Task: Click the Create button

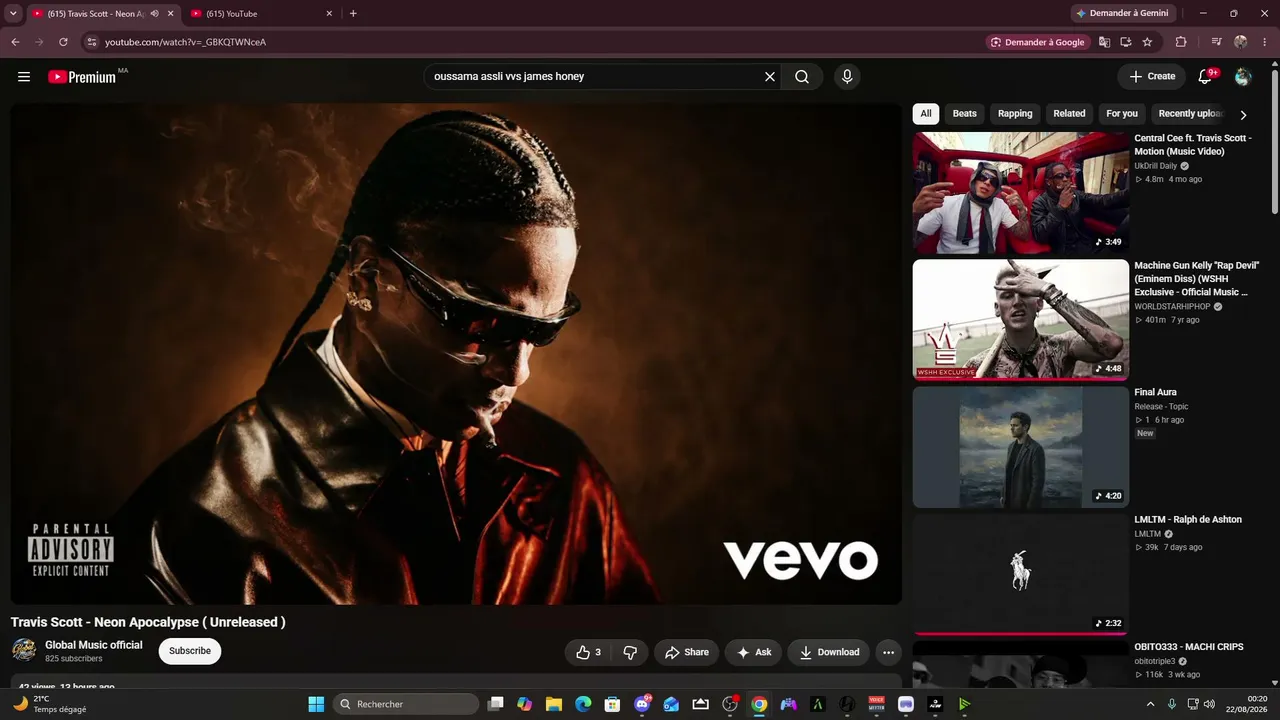Action: pos(1152,77)
